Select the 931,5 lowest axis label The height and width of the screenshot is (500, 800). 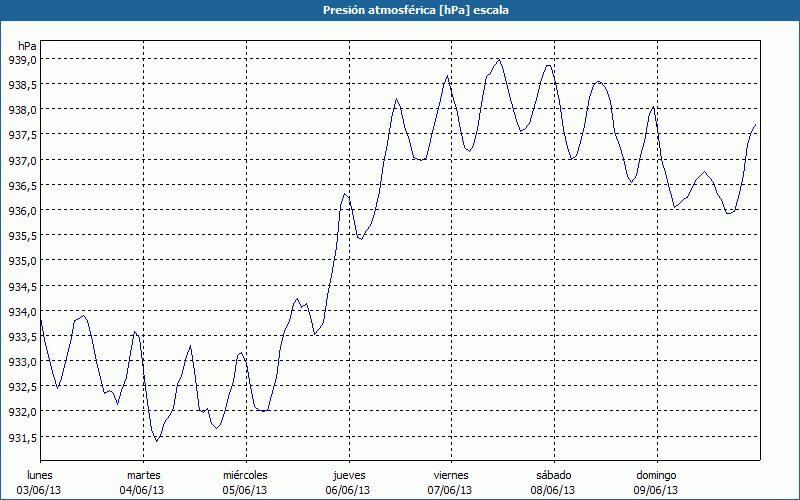21,437
